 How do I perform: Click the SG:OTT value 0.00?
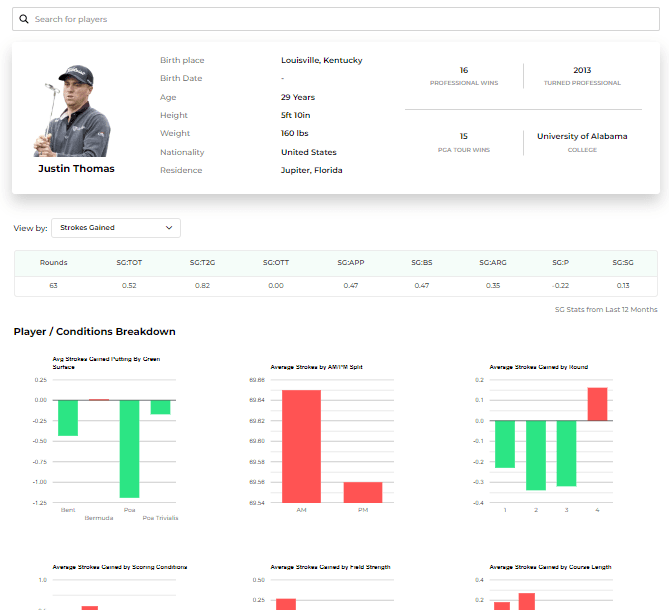(x=276, y=285)
